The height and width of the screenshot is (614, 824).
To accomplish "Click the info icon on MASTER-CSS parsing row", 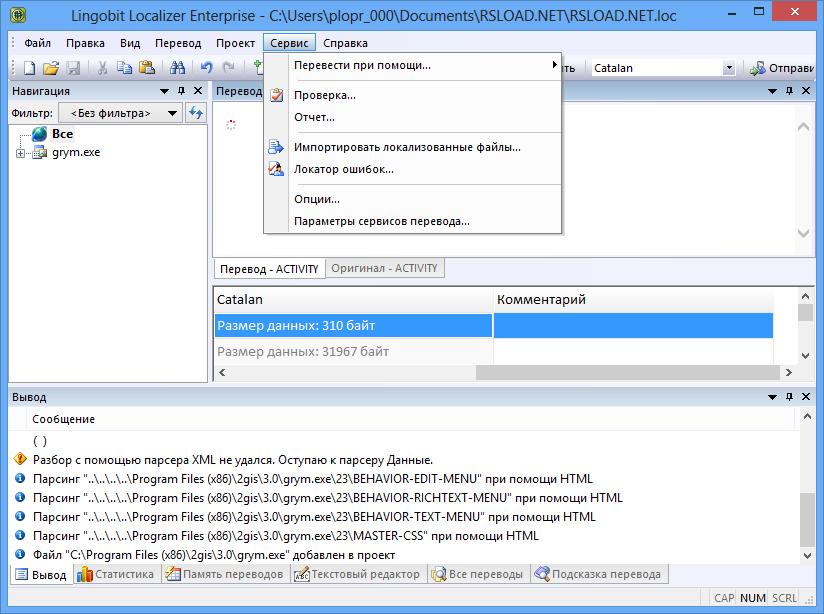I will coord(20,535).
